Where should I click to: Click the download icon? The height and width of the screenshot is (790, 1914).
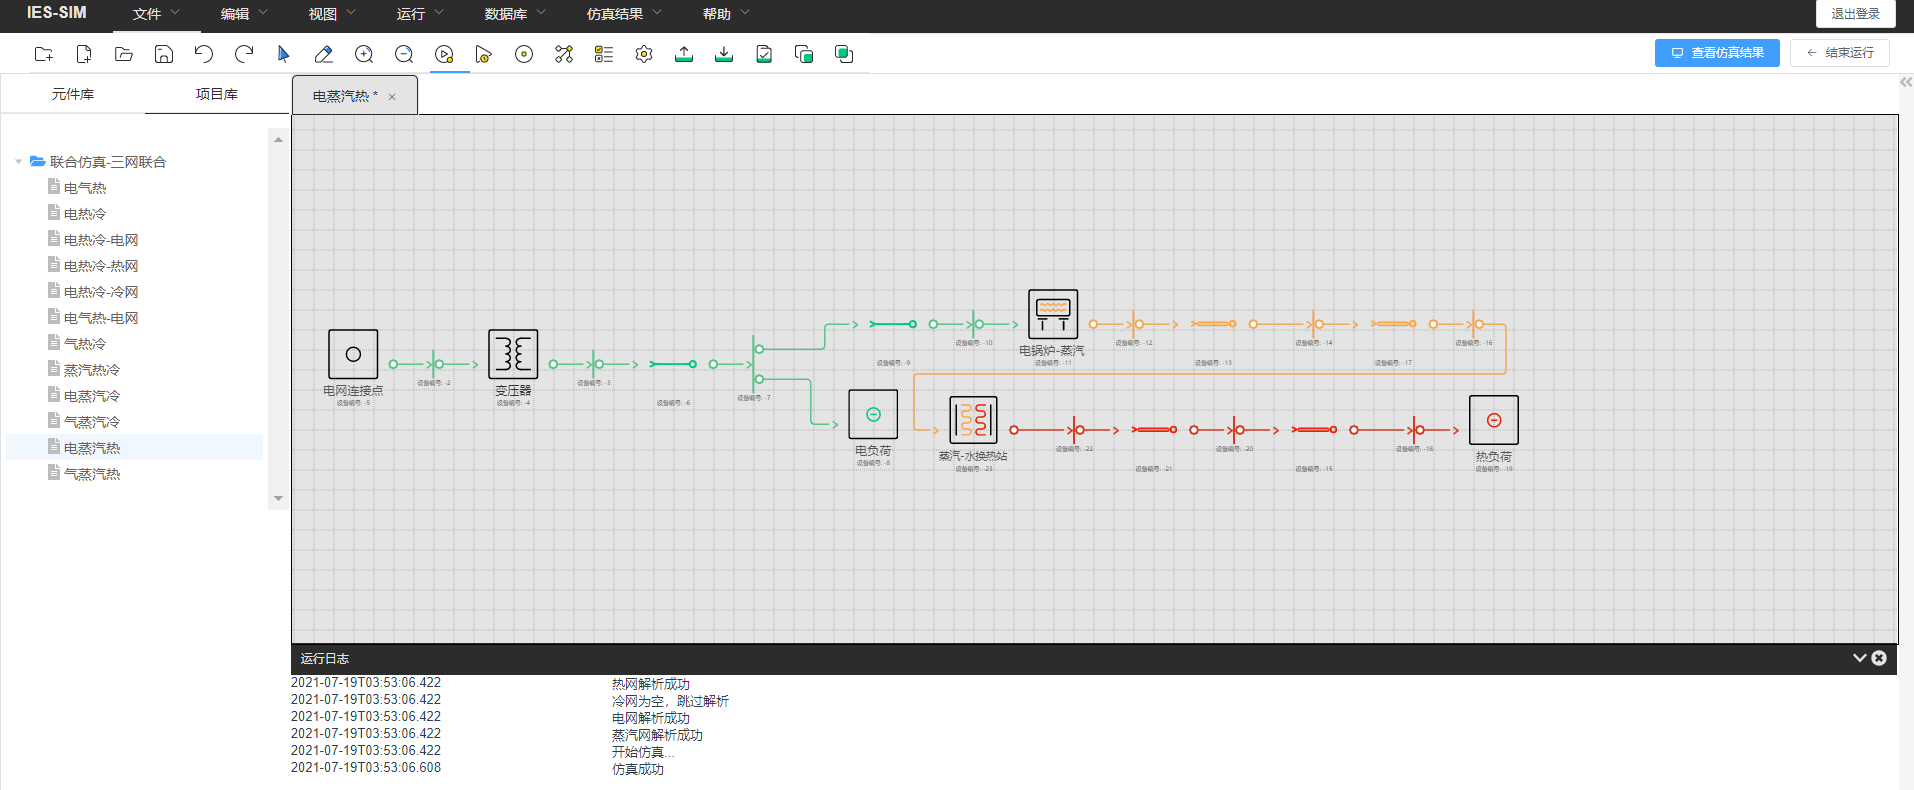click(x=724, y=54)
